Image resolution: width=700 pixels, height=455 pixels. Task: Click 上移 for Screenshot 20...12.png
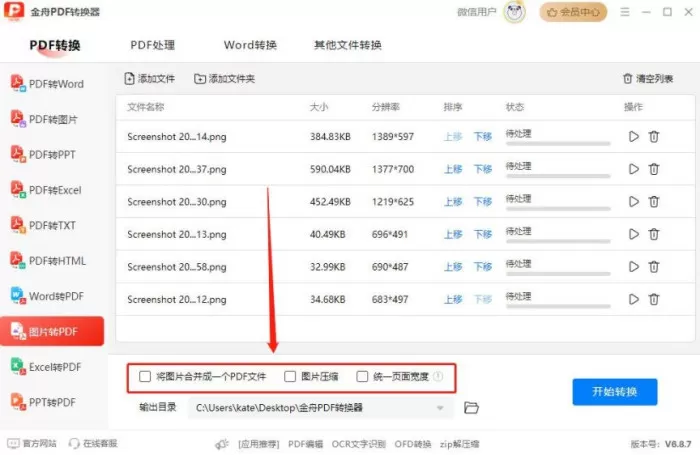(x=453, y=299)
